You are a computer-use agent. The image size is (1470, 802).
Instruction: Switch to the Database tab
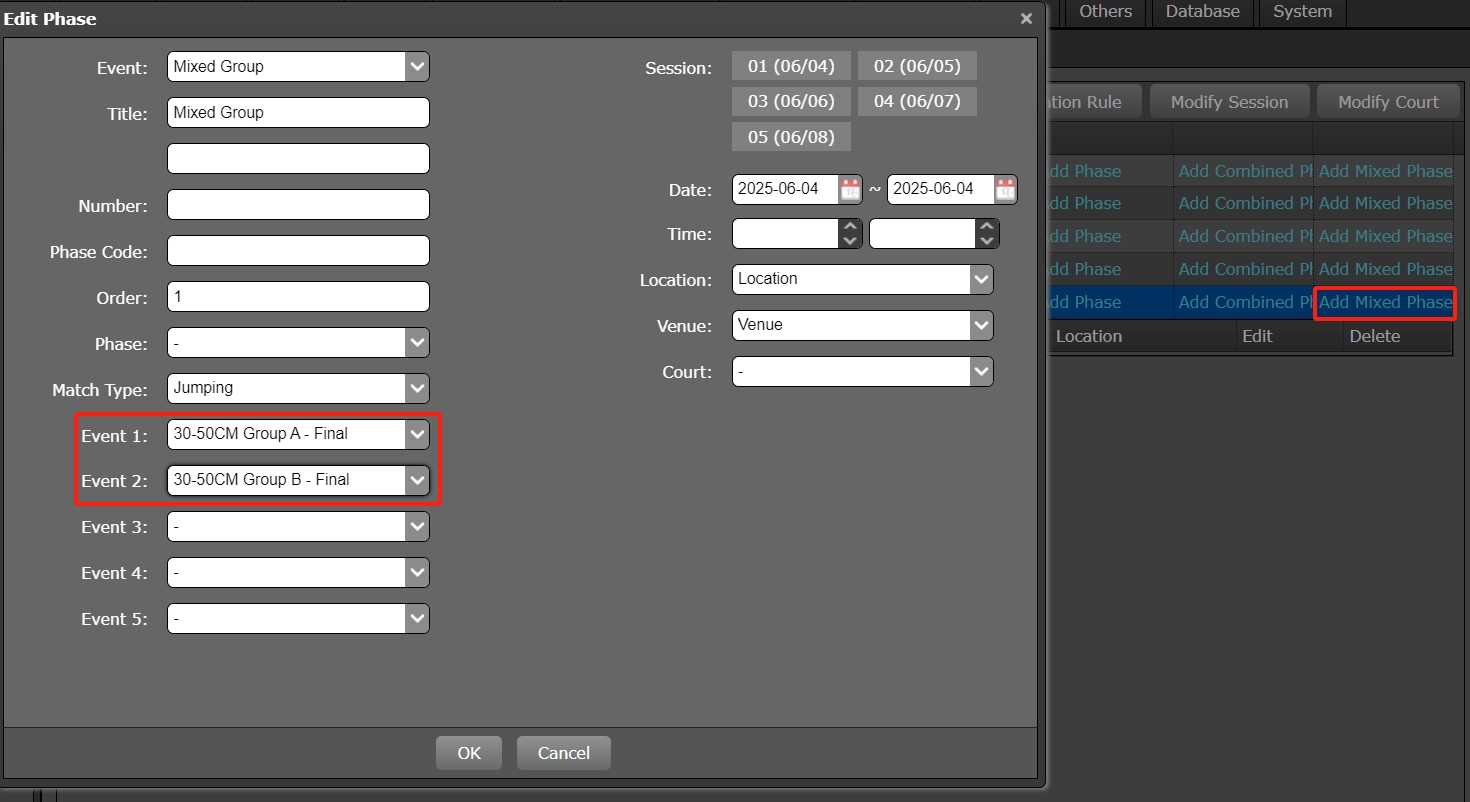tap(1202, 12)
